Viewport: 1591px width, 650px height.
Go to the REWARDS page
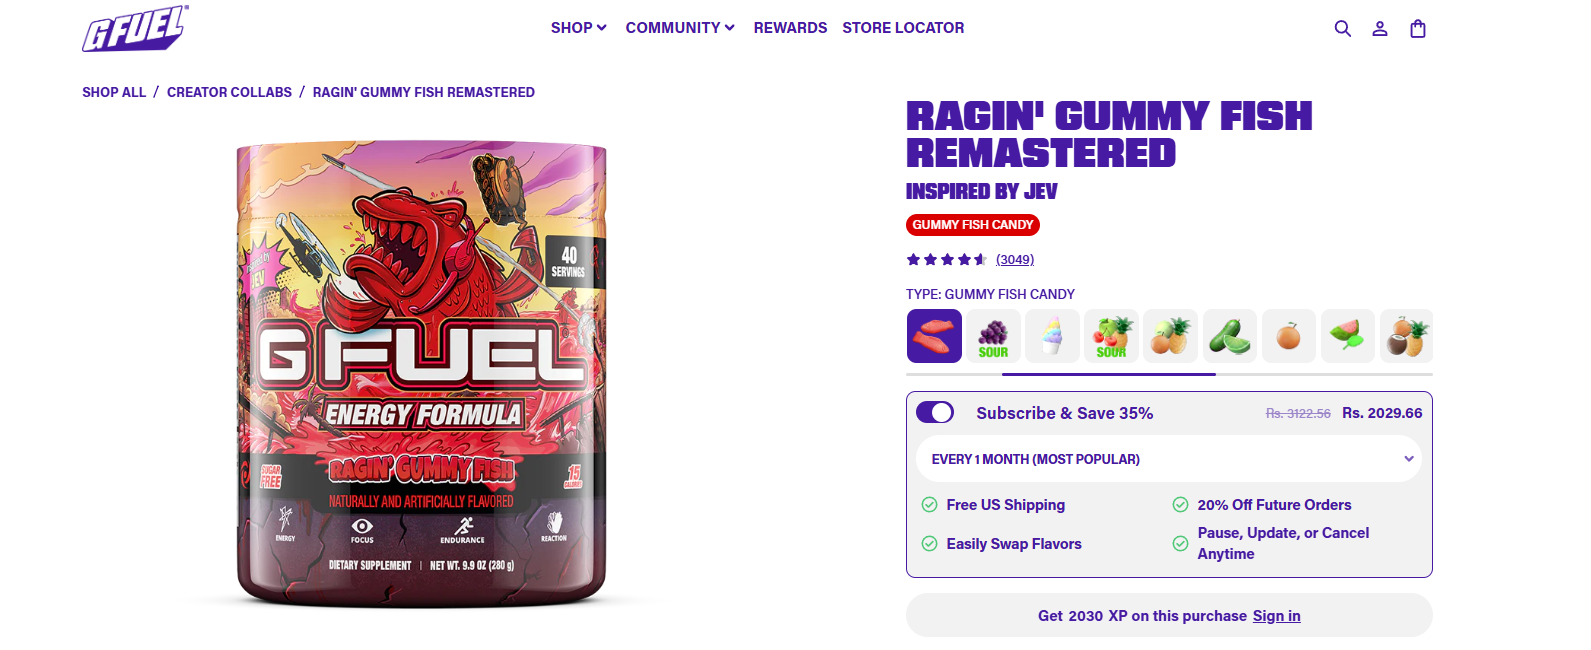pyautogui.click(x=790, y=28)
